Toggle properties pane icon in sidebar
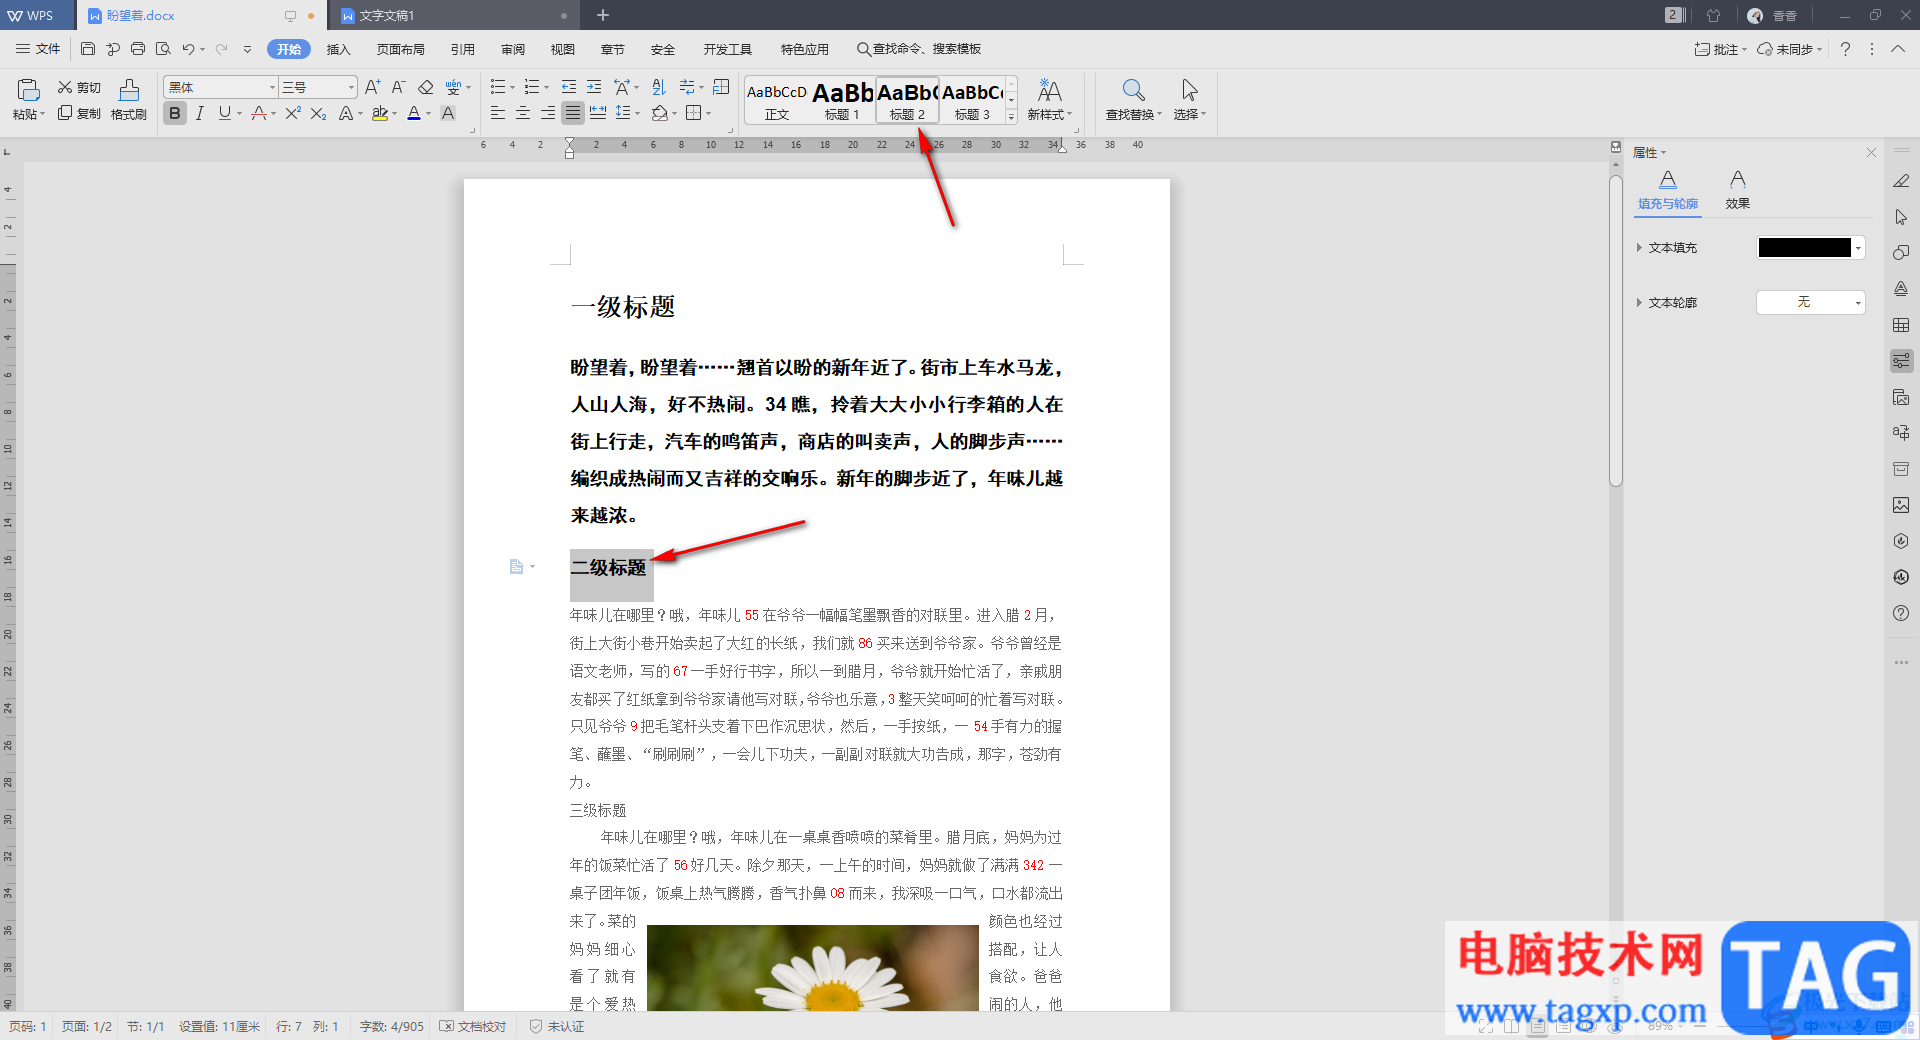 pyautogui.click(x=1901, y=361)
